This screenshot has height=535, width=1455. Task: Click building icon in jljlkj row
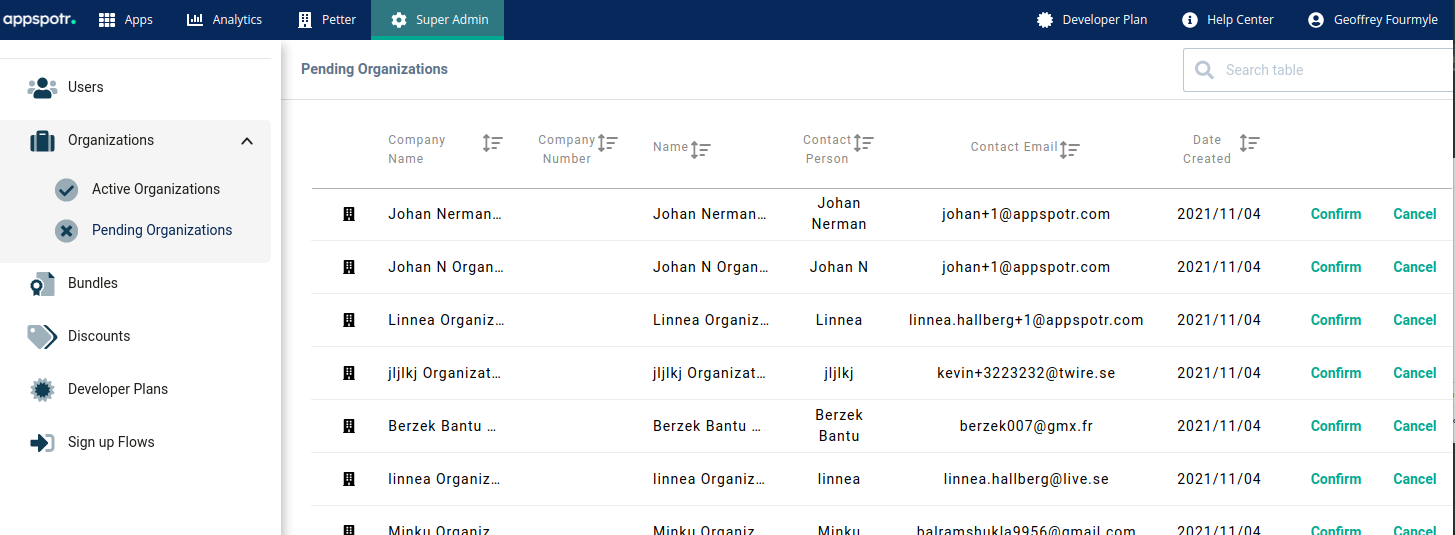click(349, 373)
